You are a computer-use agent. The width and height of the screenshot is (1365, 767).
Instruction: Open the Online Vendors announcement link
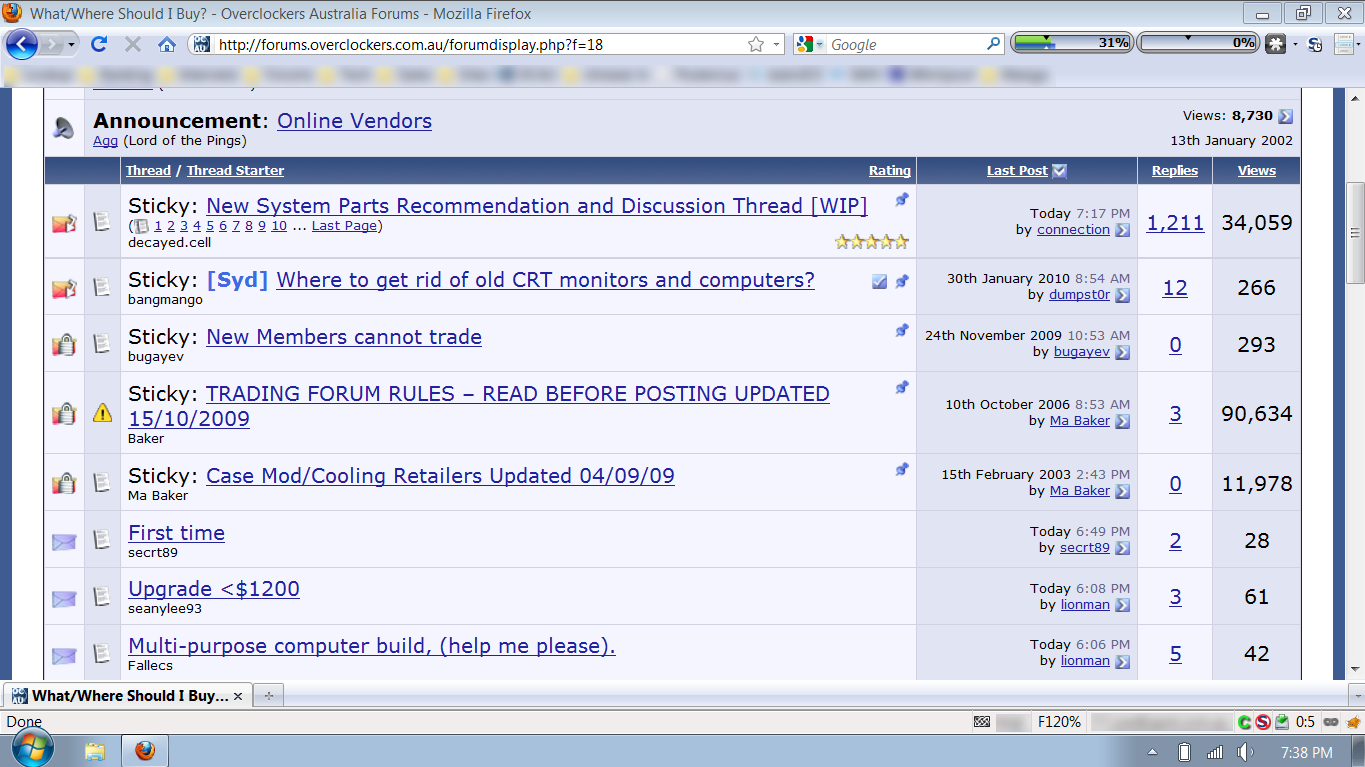point(354,121)
